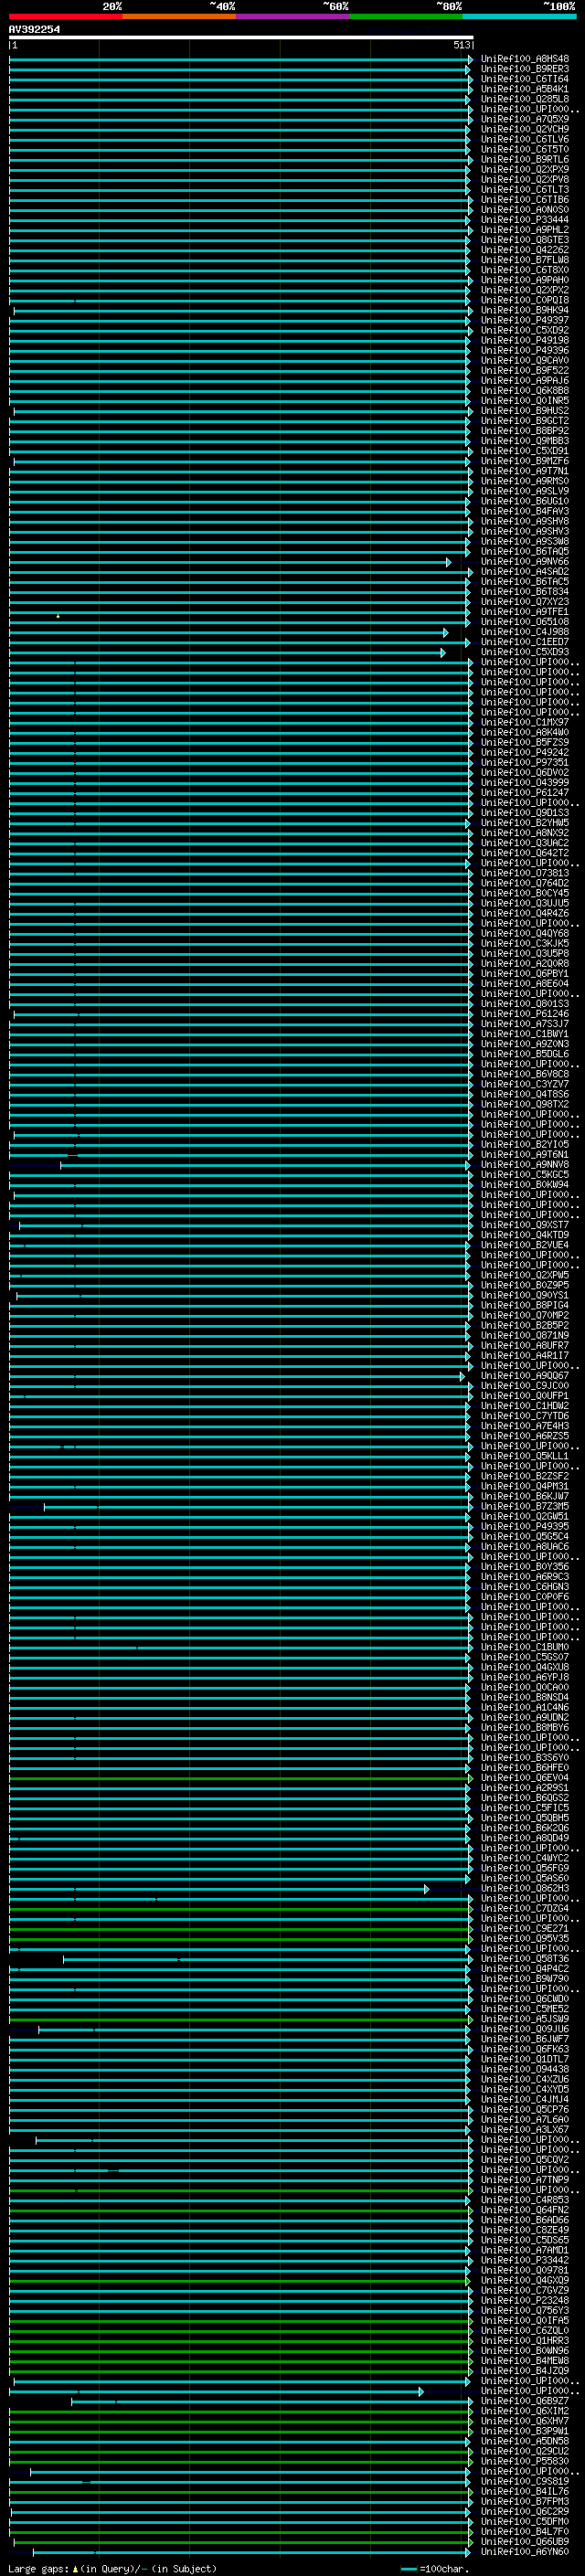The width and height of the screenshot is (585, 2576).
Task: Click UniRef100_P61247 label
Action: pos(525,793)
